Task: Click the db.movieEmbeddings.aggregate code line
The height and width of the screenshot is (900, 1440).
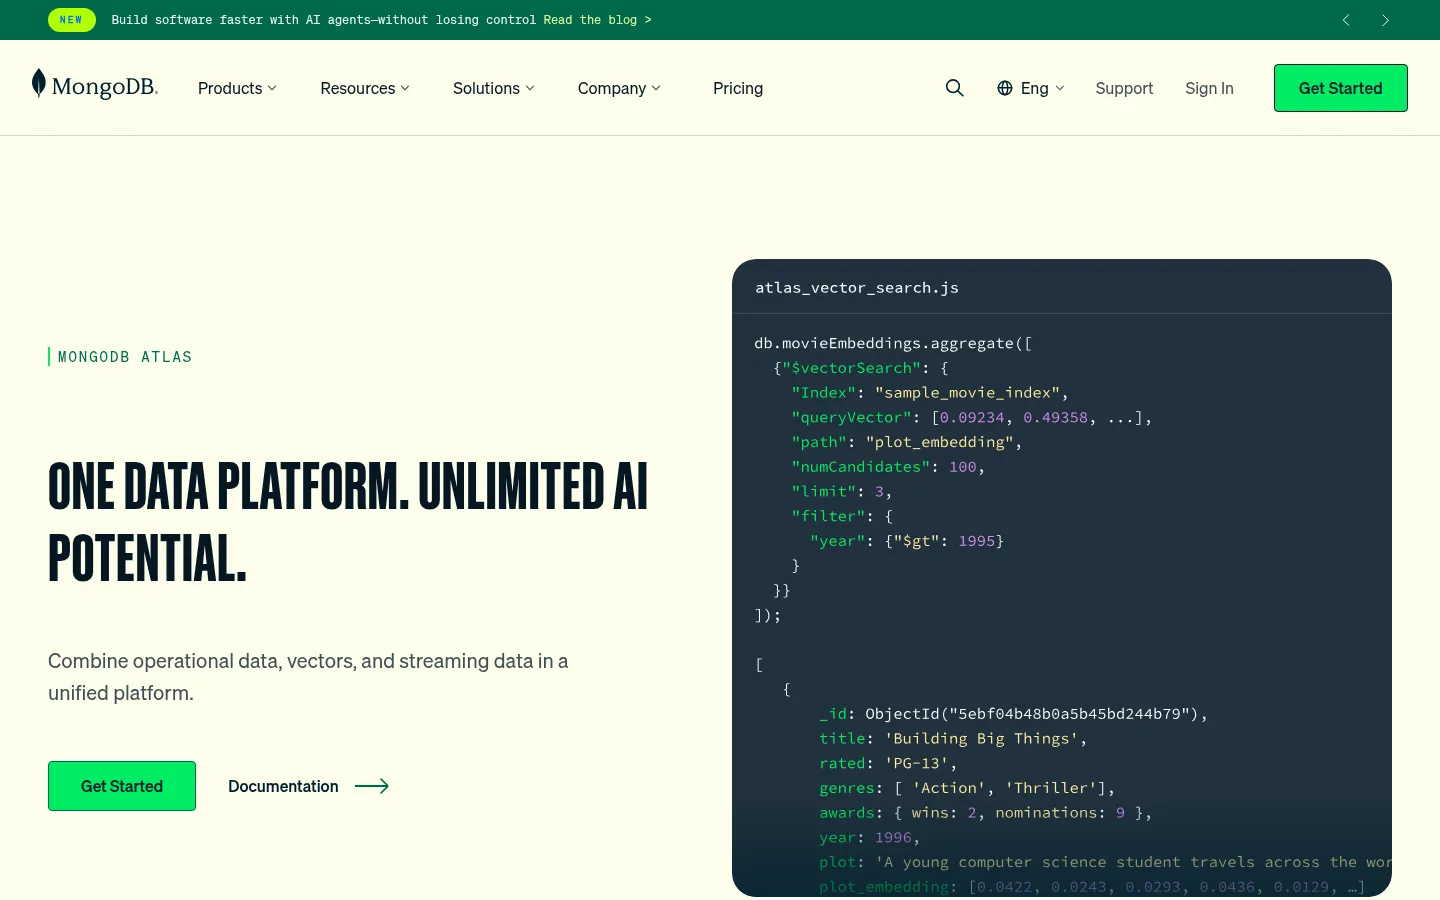Action: tap(893, 343)
